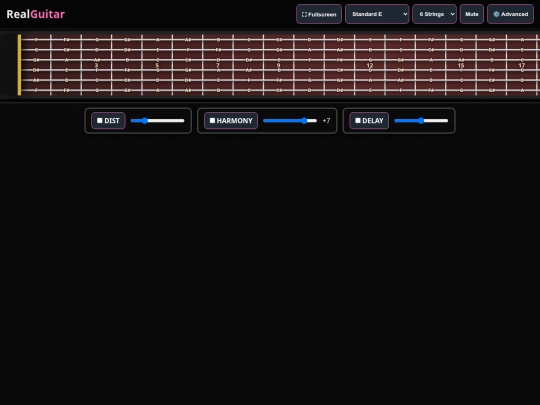Play E at fret 14 on D string
This screenshot has height=405, width=540.
(431, 70)
